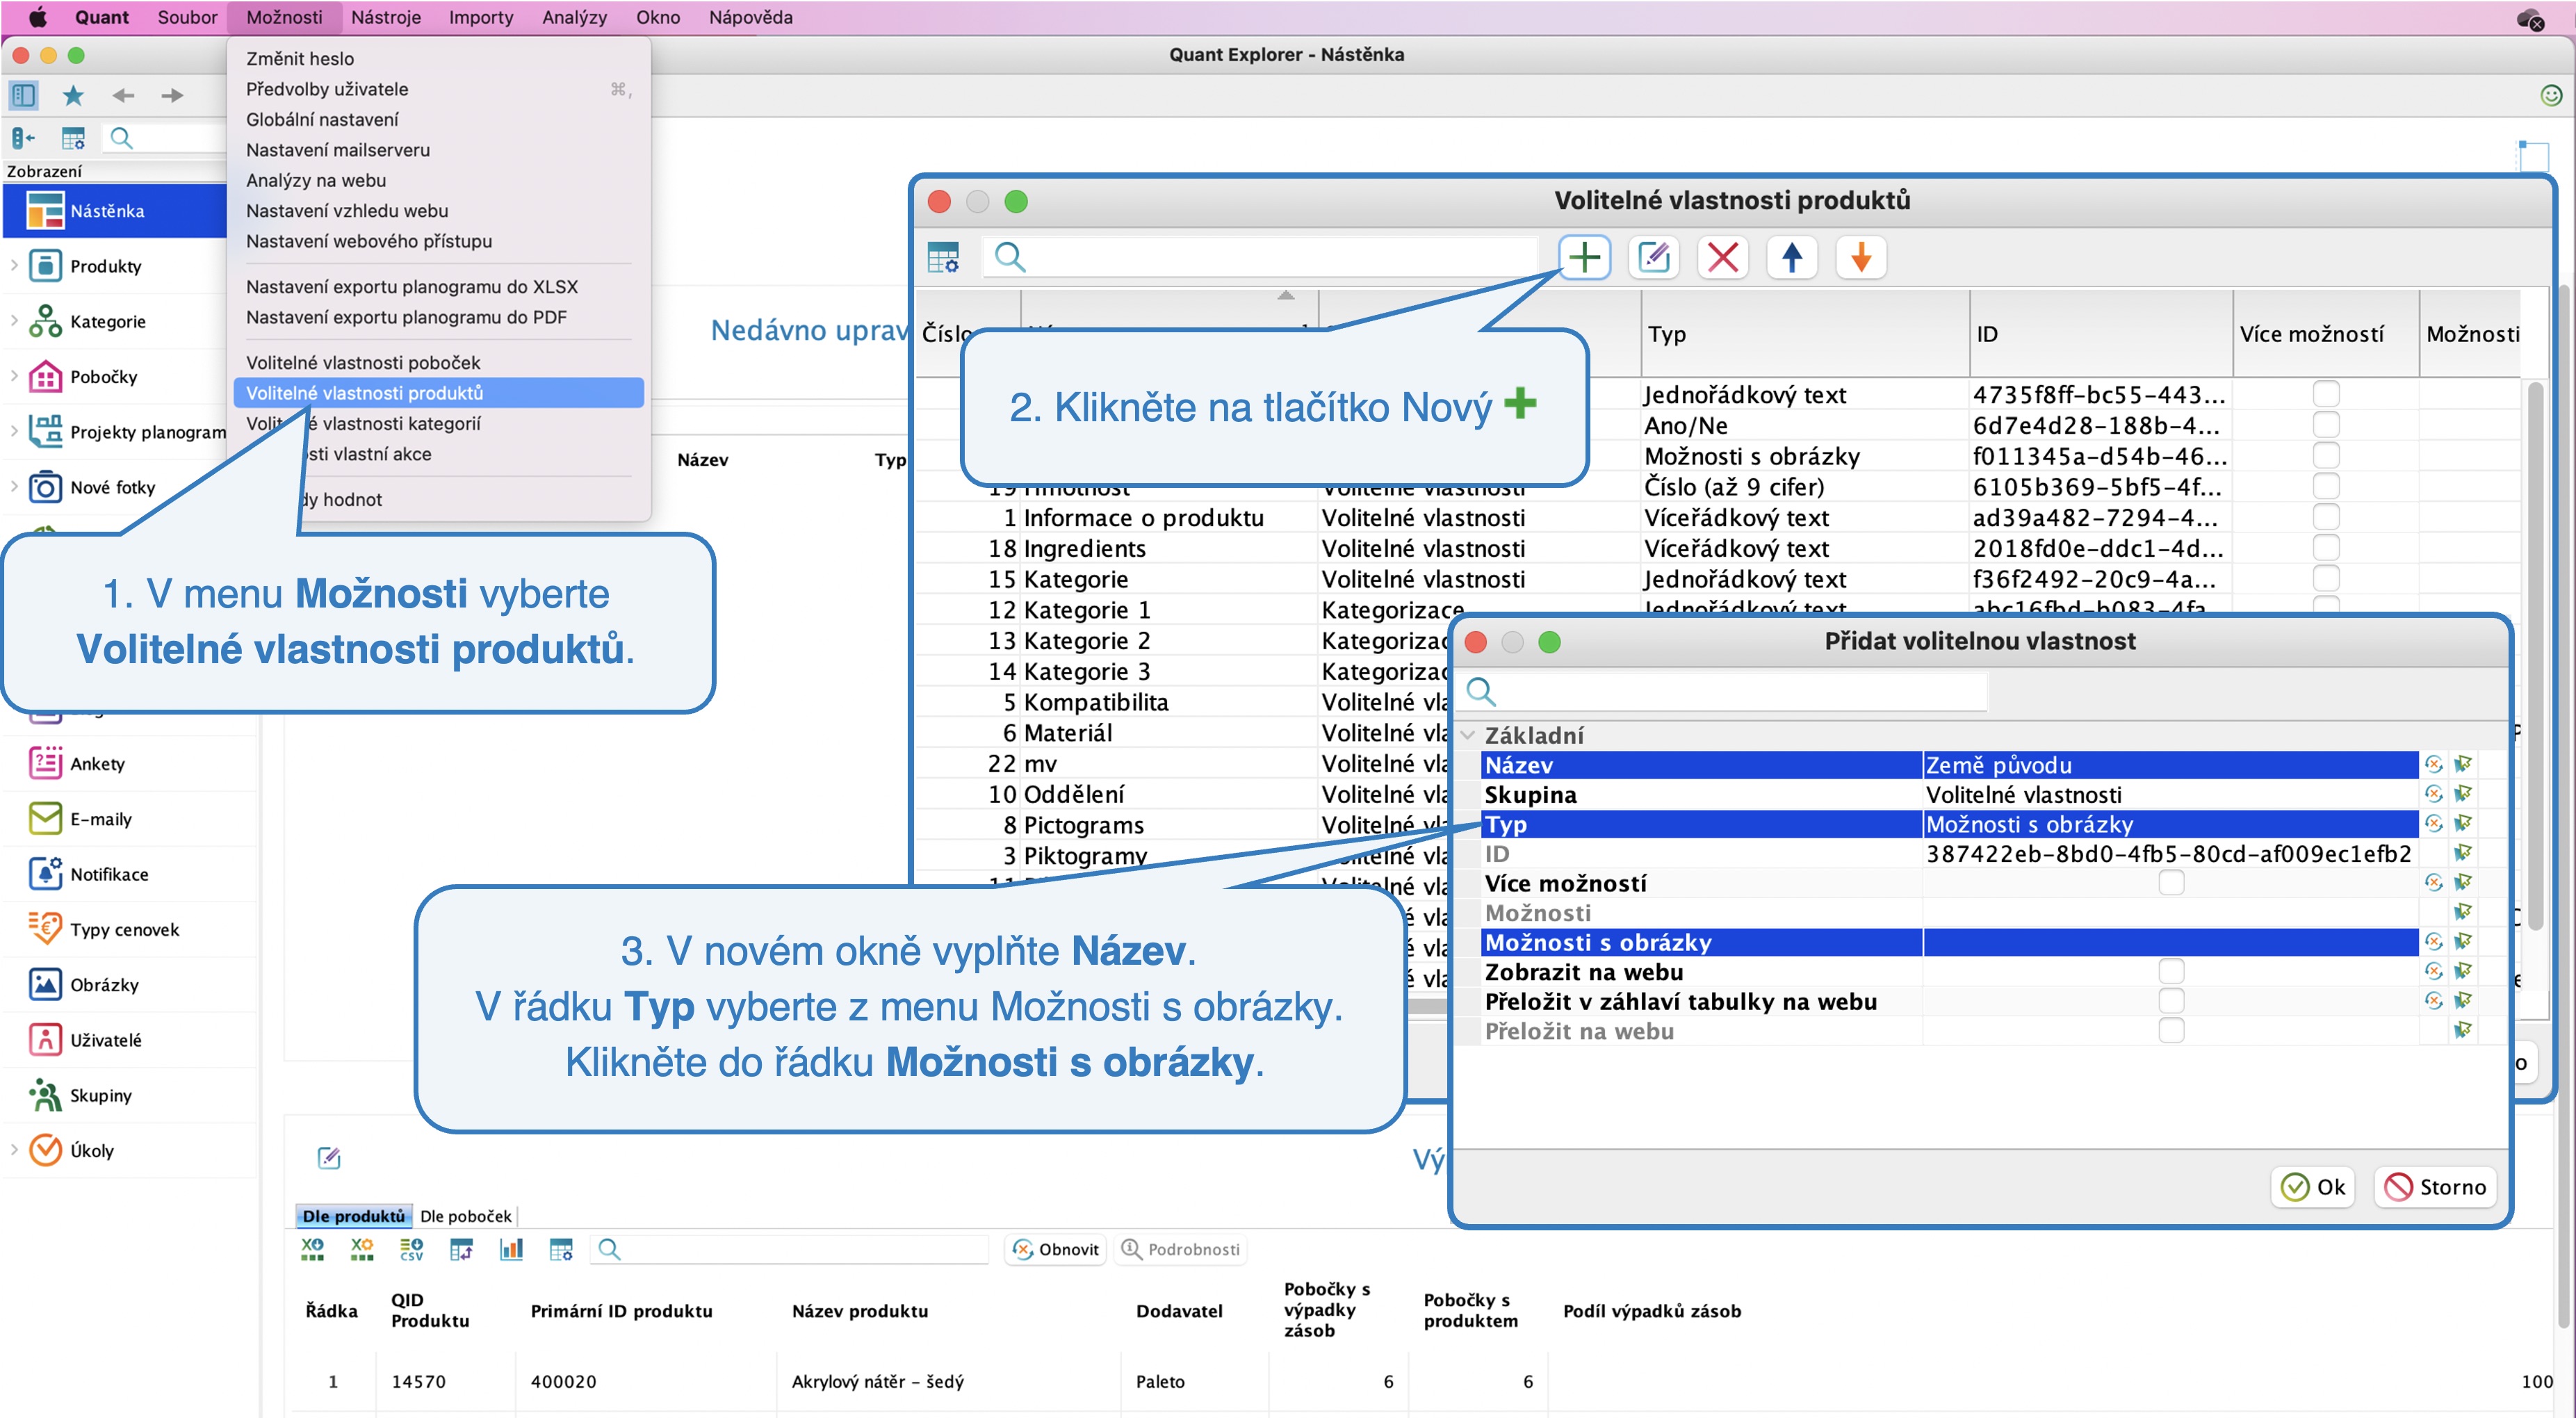Go forward with the right arrow
The height and width of the screenshot is (1418, 2576).
click(x=172, y=95)
